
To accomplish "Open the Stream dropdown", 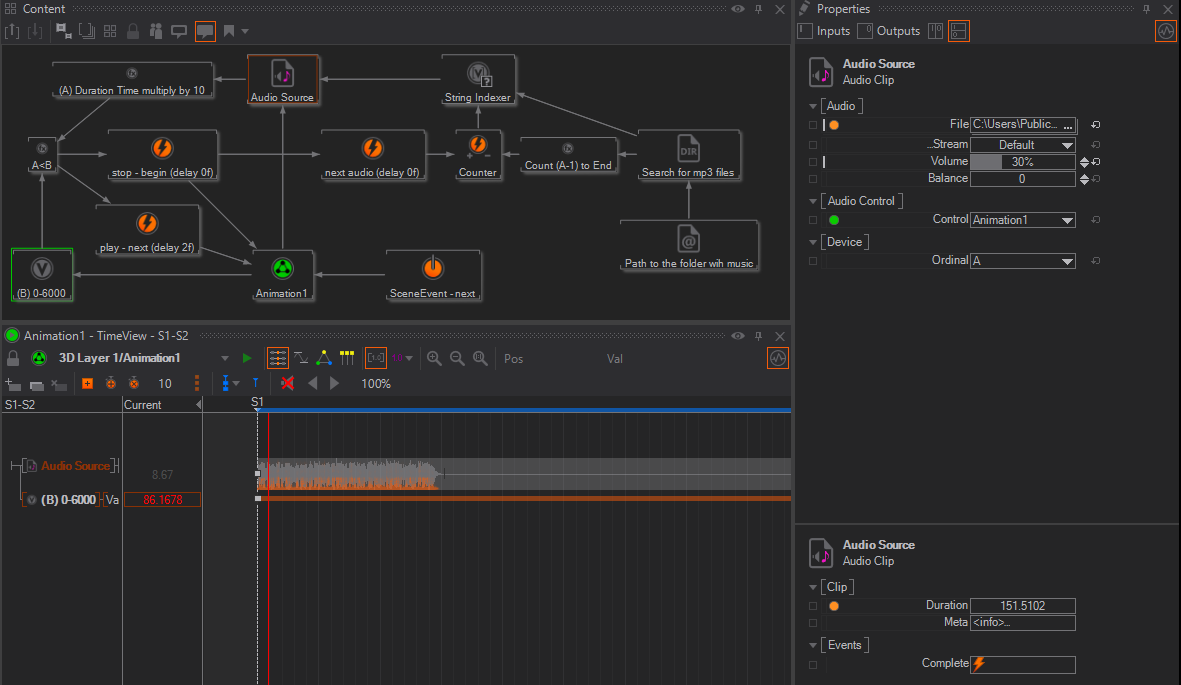I will point(1022,145).
